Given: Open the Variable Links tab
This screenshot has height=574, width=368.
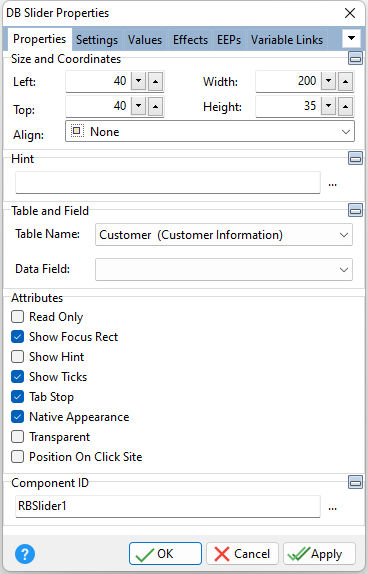Looking at the screenshot, I should coord(287,40).
